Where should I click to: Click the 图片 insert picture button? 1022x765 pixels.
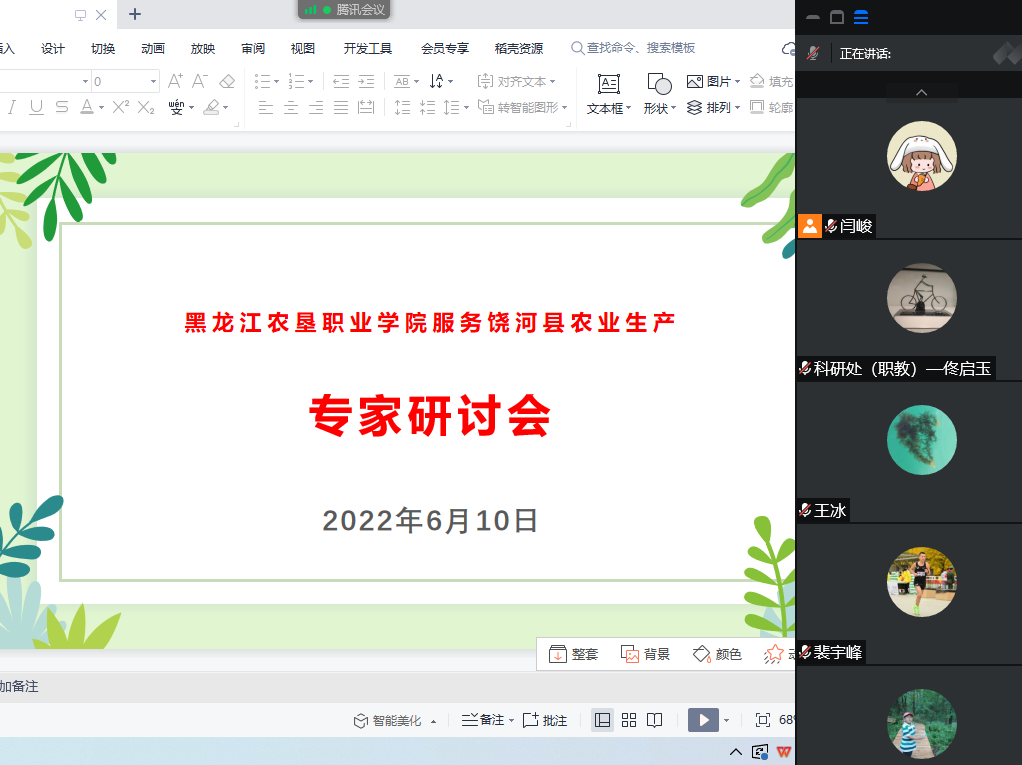click(713, 81)
